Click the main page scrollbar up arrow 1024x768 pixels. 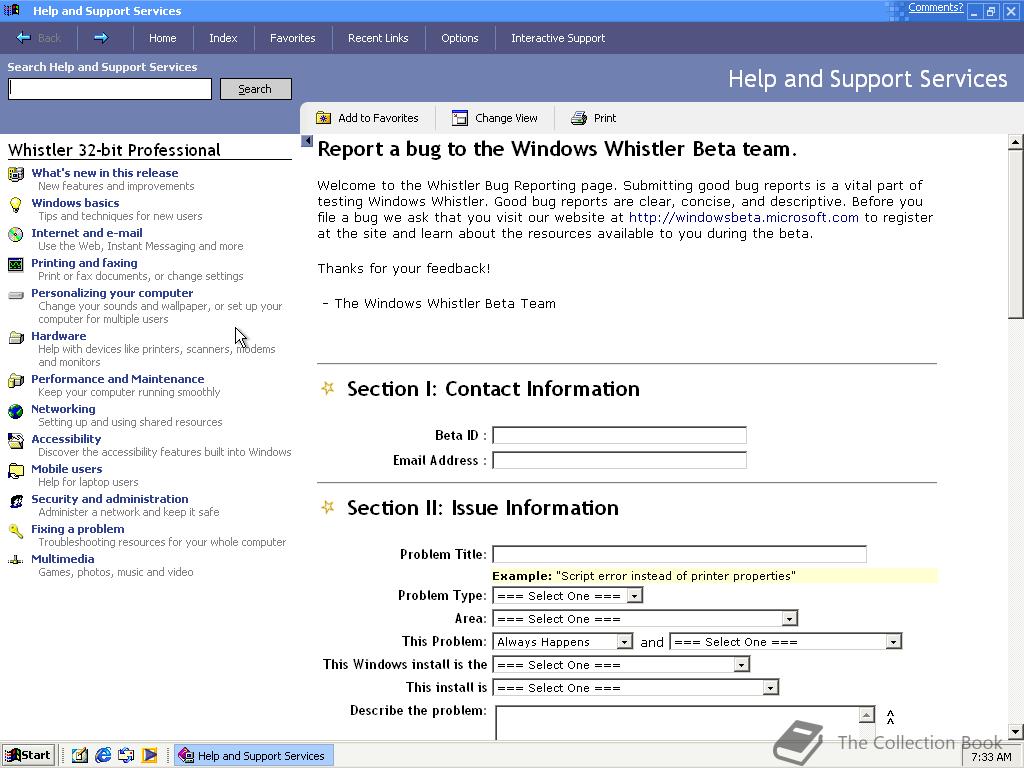[1016, 142]
